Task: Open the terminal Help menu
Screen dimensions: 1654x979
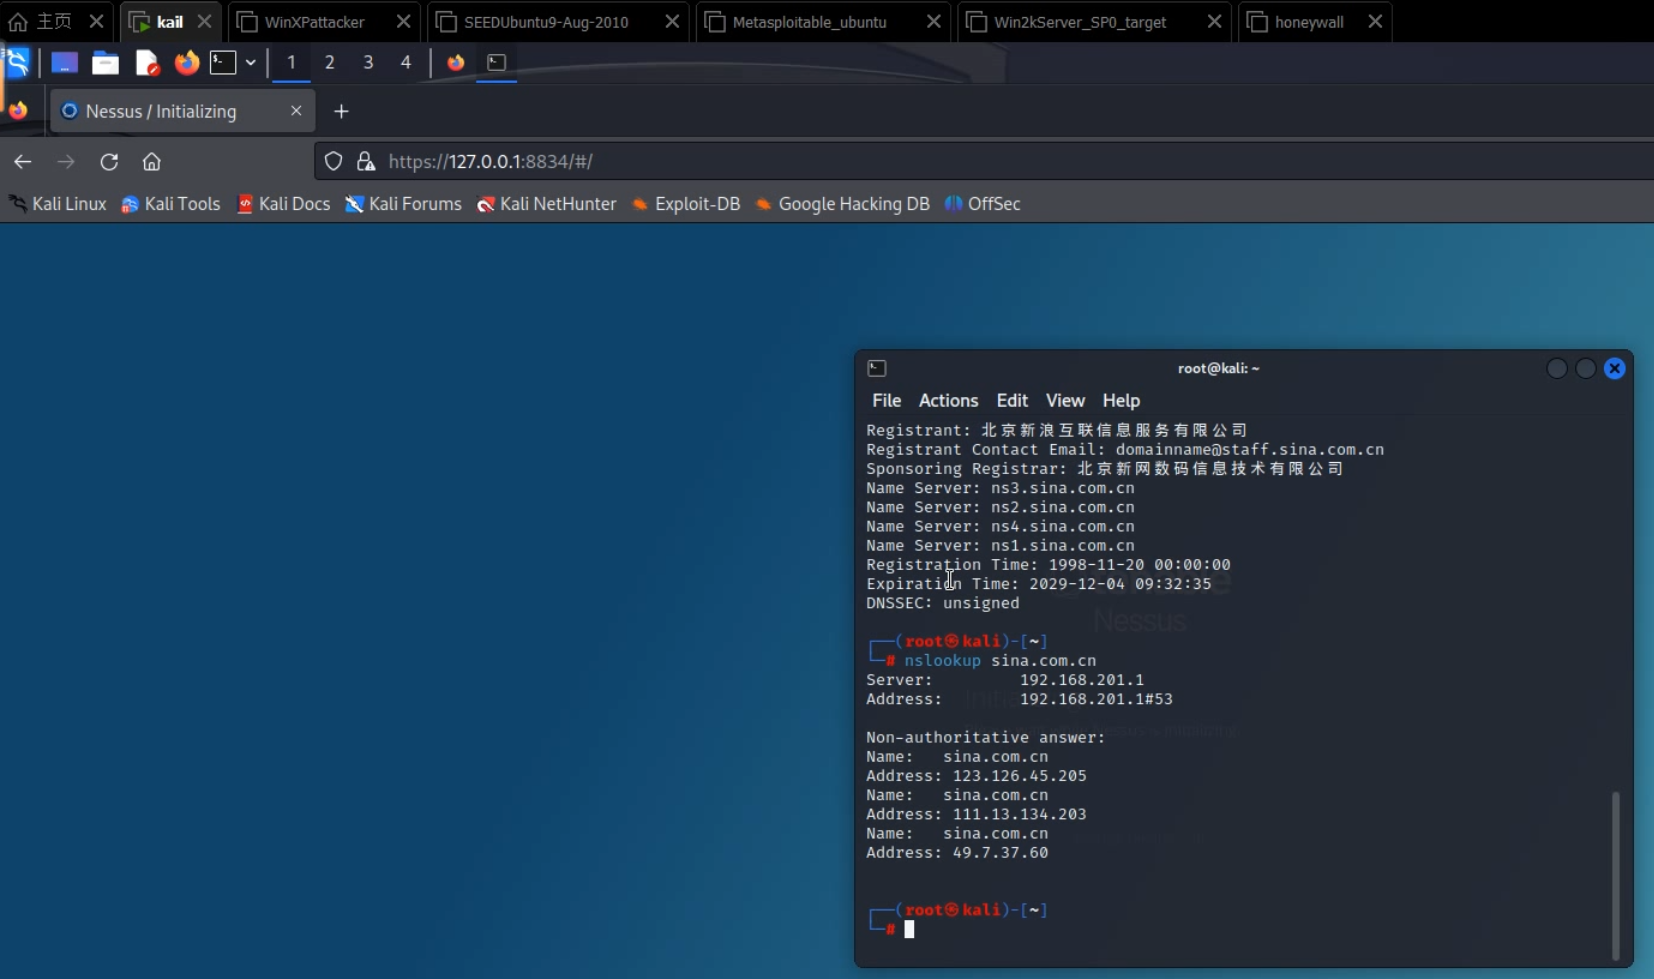Action: (x=1121, y=400)
